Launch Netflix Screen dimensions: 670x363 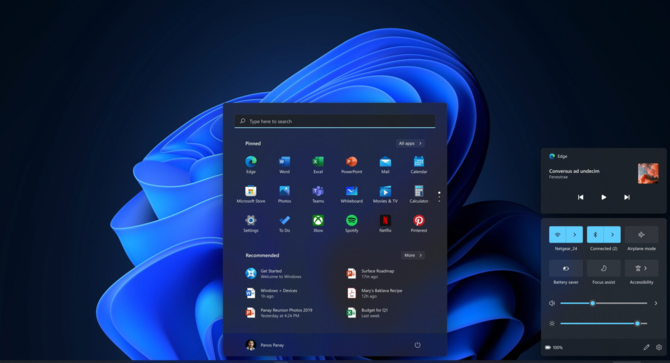coord(385,223)
